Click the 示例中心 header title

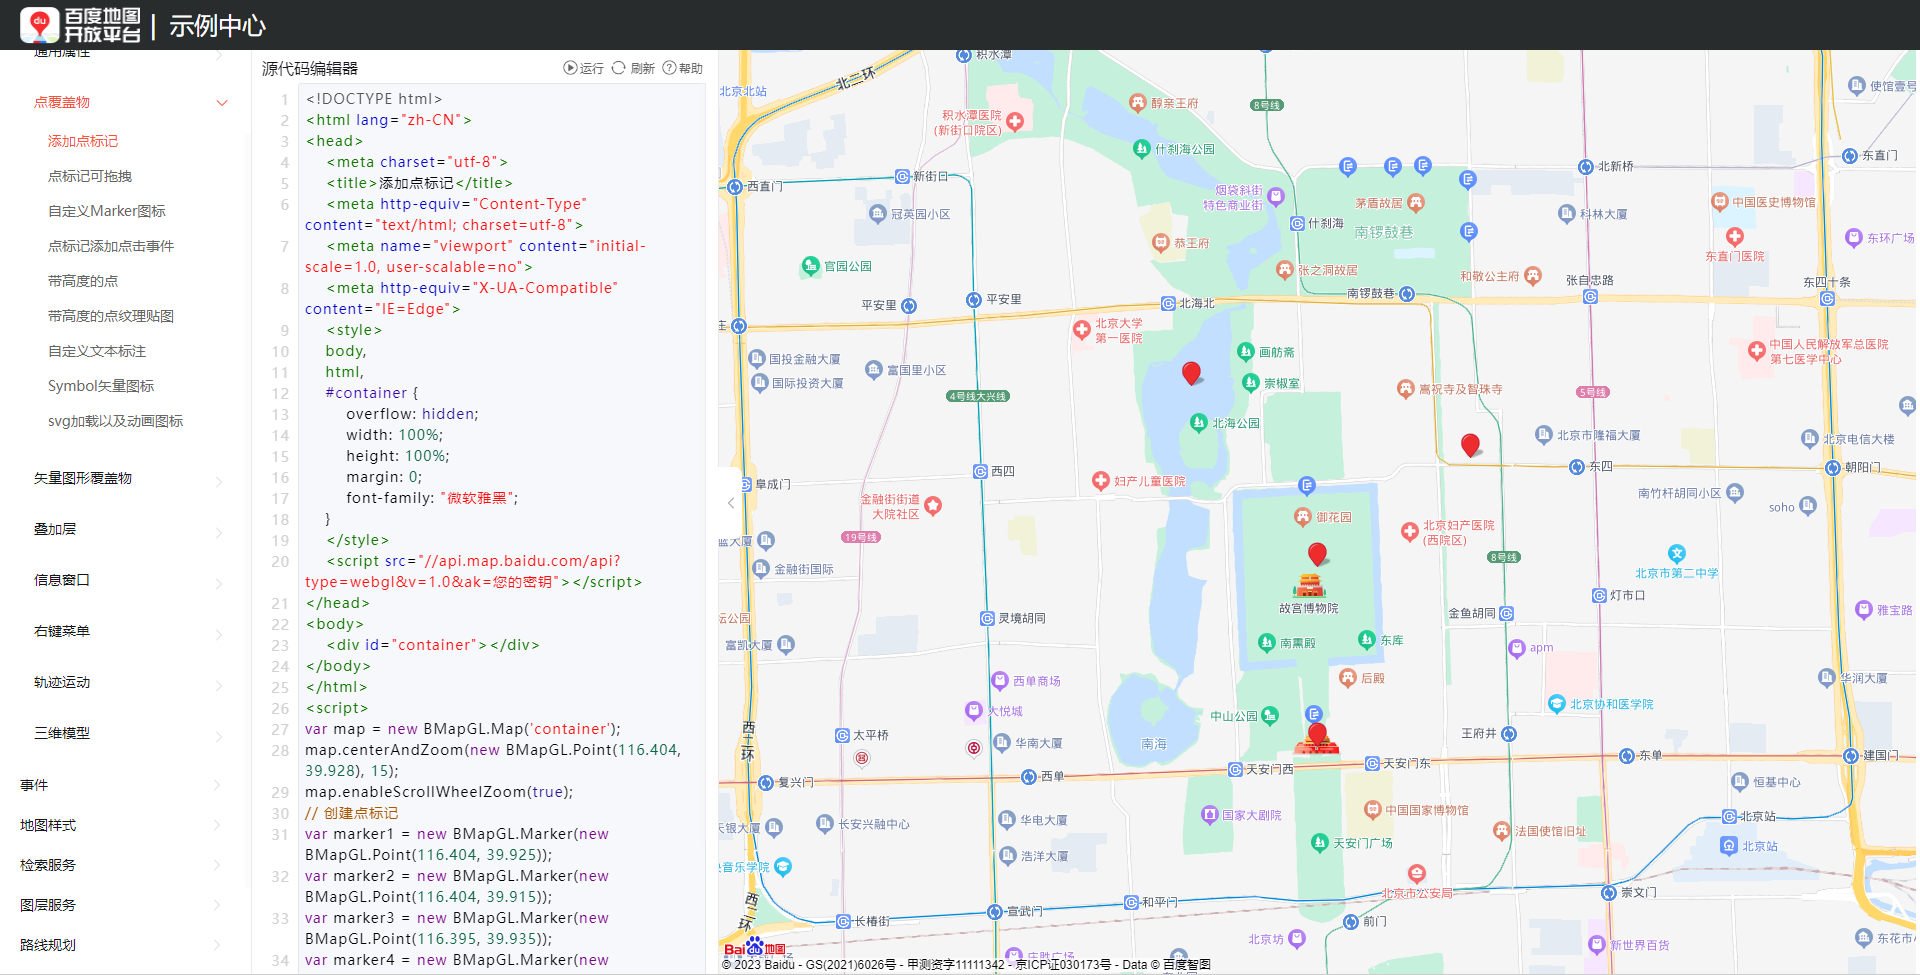pyautogui.click(x=217, y=26)
